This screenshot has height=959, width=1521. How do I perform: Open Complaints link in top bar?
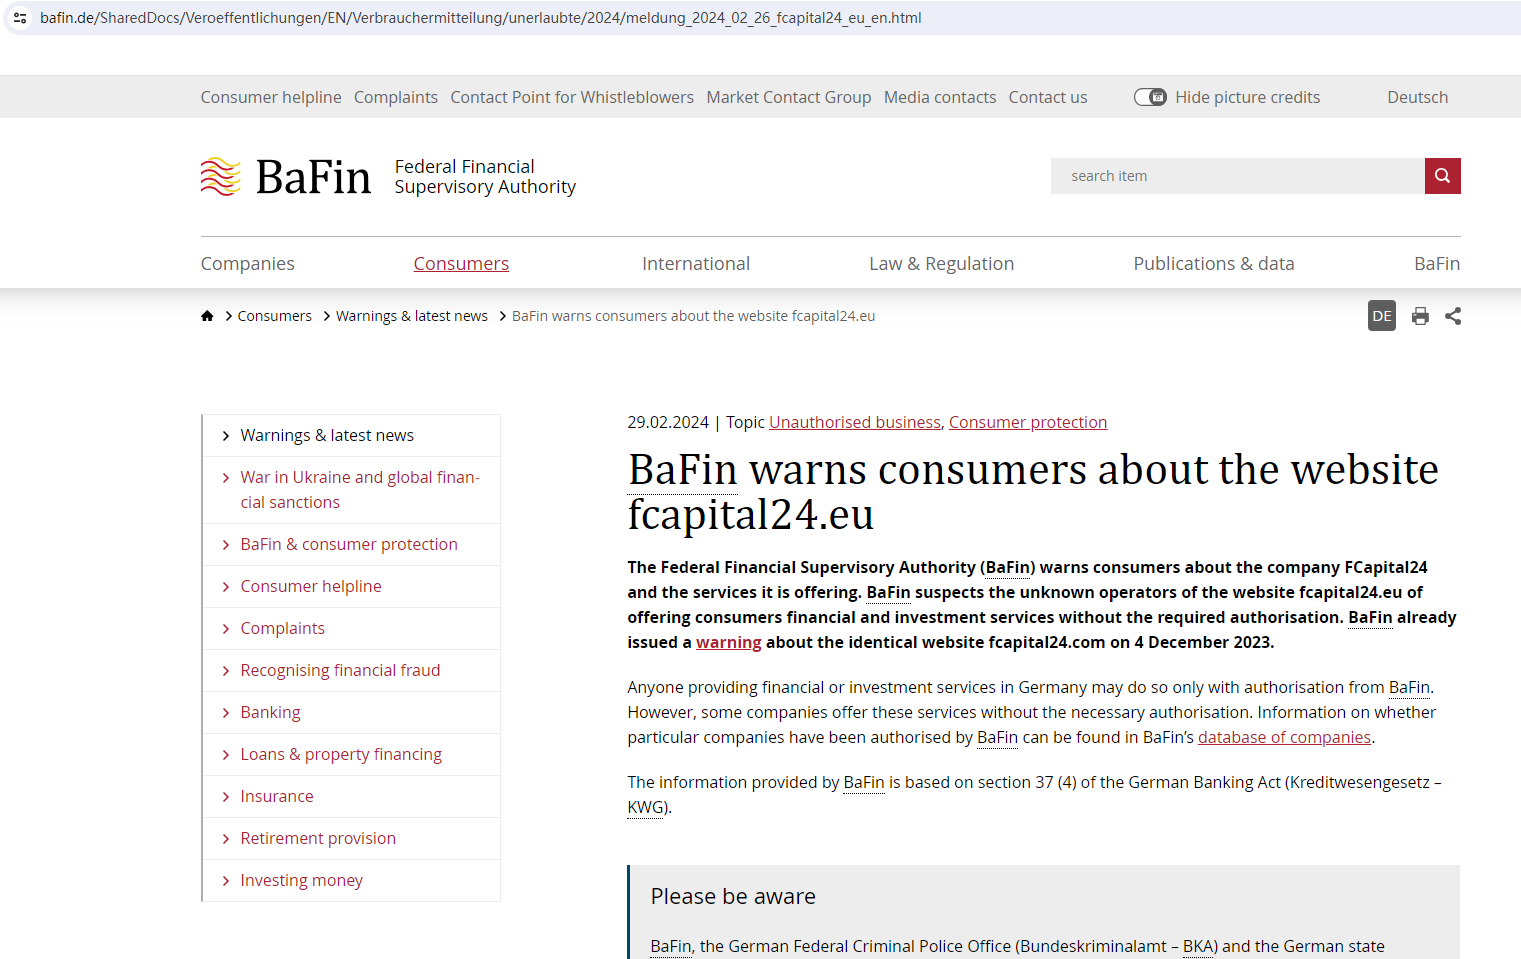[x=396, y=97]
